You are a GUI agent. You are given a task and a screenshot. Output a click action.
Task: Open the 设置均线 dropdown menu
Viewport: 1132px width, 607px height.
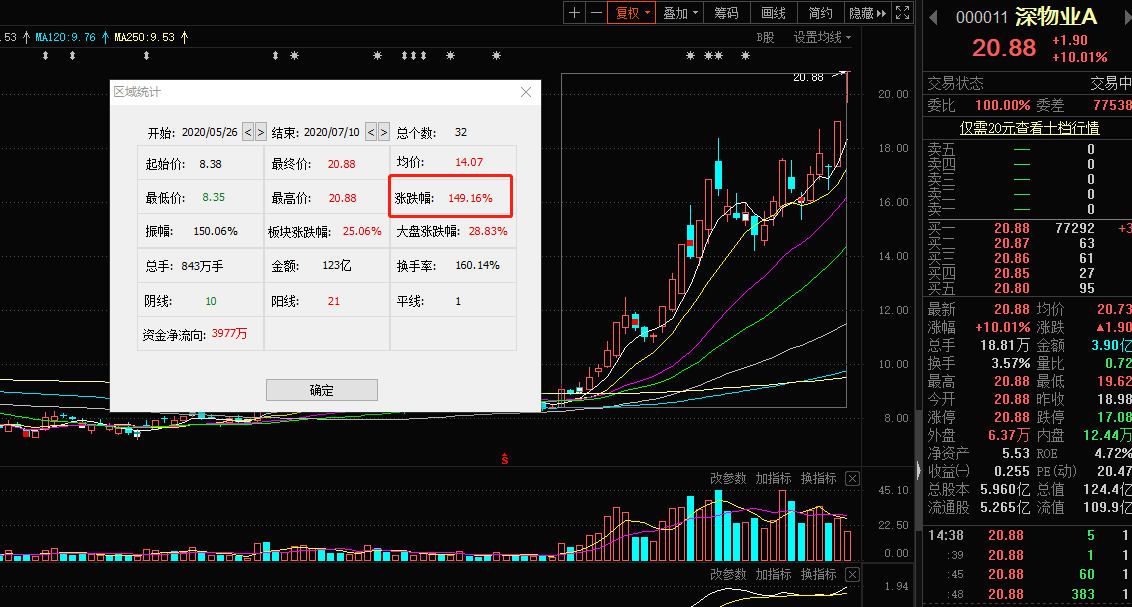(822, 37)
